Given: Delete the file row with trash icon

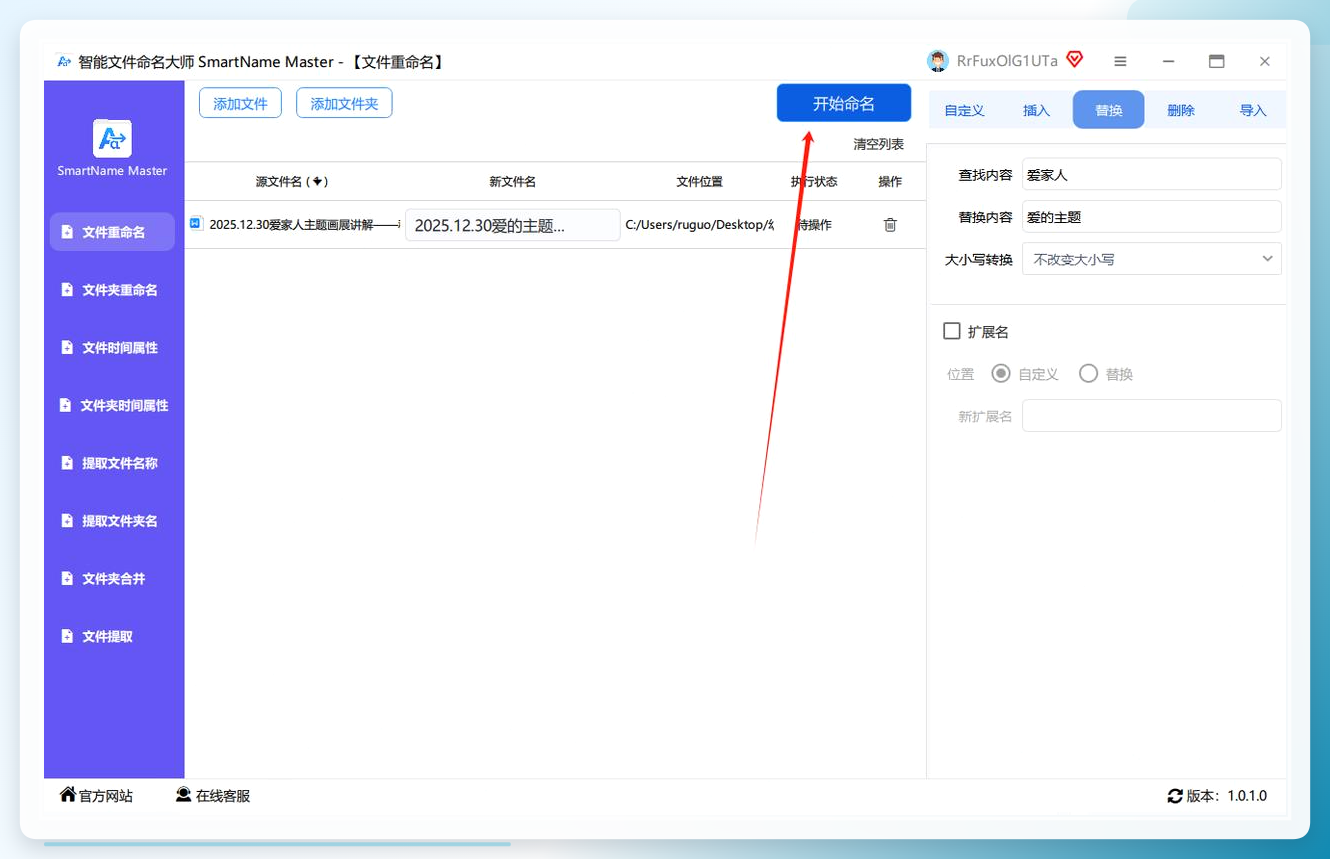Looking at the screenshot, I should point(890,225).
